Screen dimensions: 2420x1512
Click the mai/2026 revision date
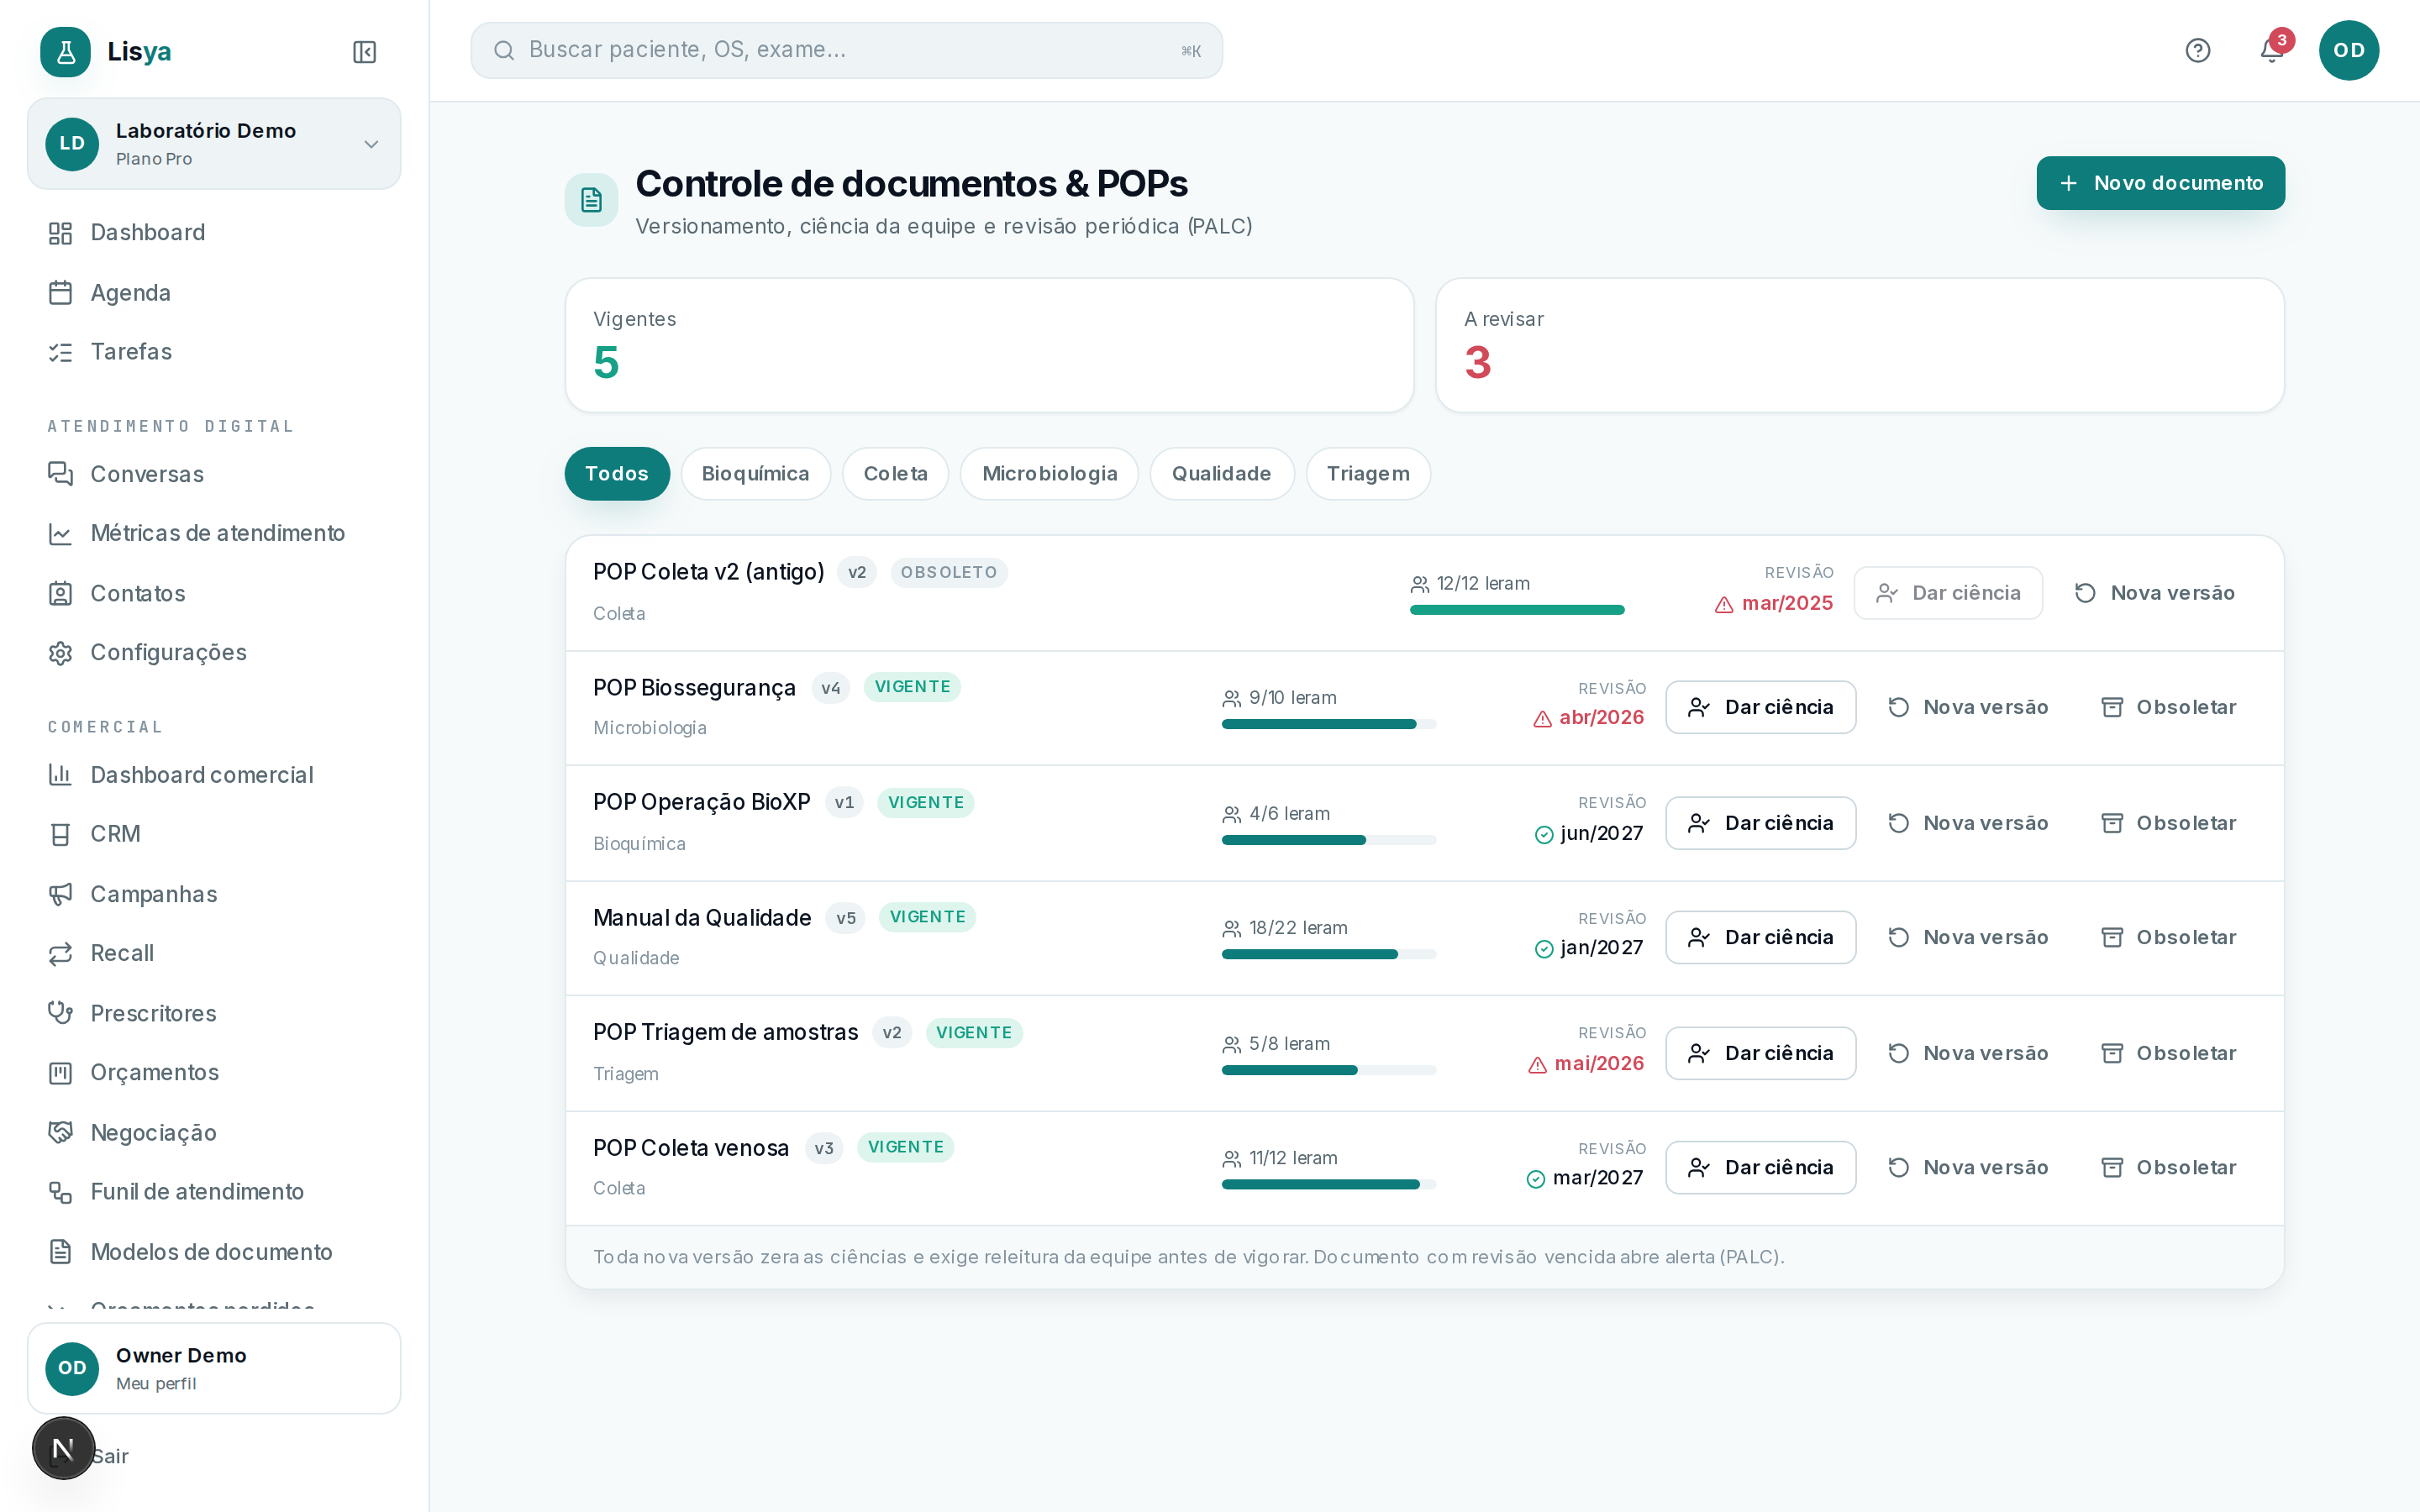(1599, 1064)
